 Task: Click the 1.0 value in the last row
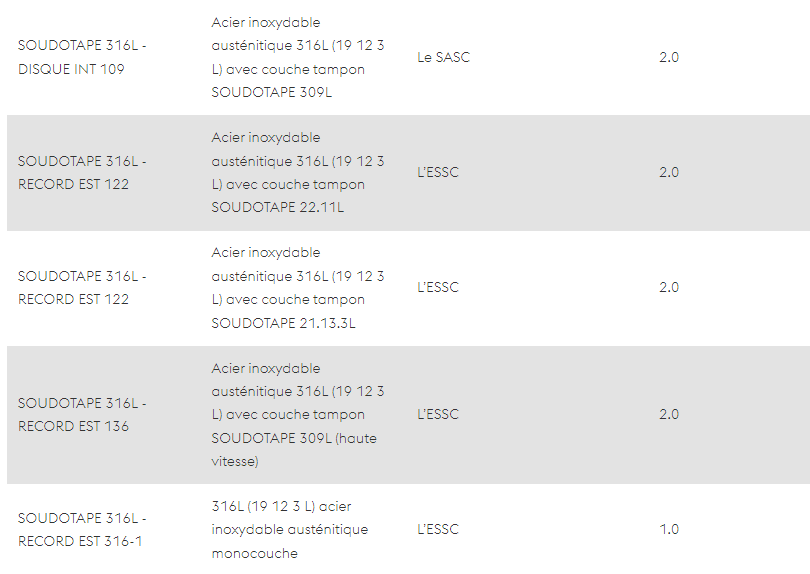669,530
